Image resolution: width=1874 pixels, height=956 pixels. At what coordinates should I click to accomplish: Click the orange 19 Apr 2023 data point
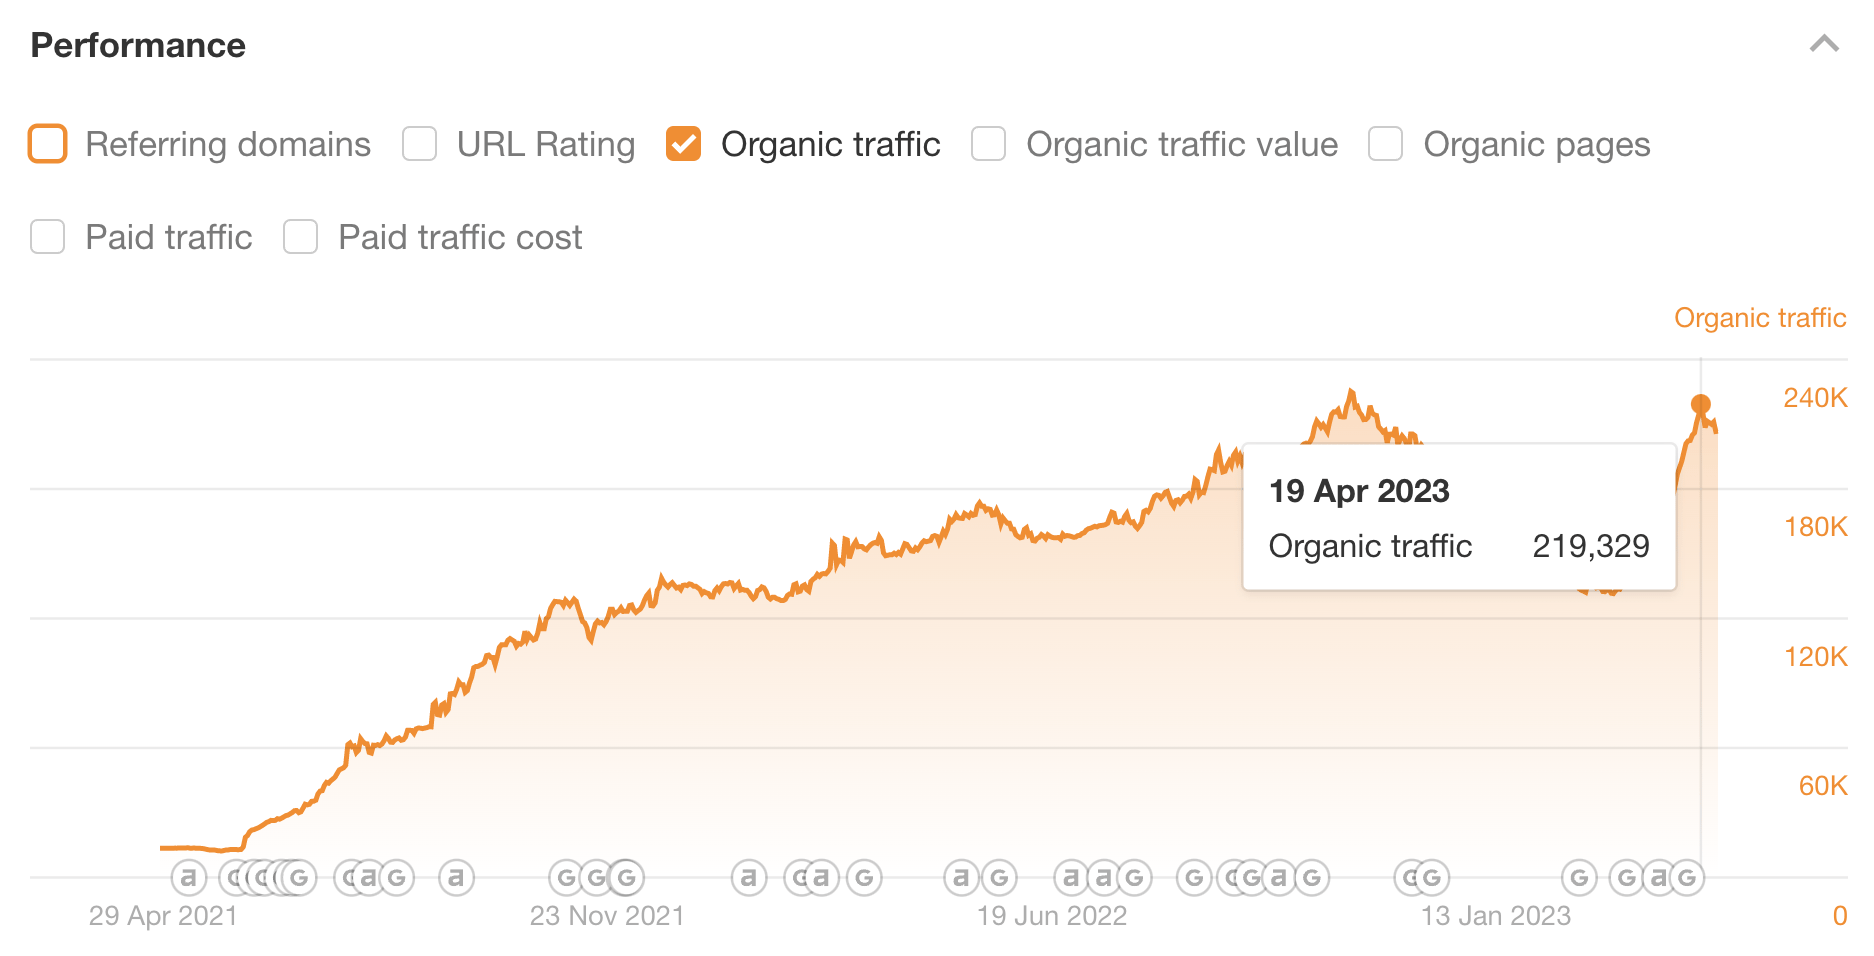click(1700, 402)
